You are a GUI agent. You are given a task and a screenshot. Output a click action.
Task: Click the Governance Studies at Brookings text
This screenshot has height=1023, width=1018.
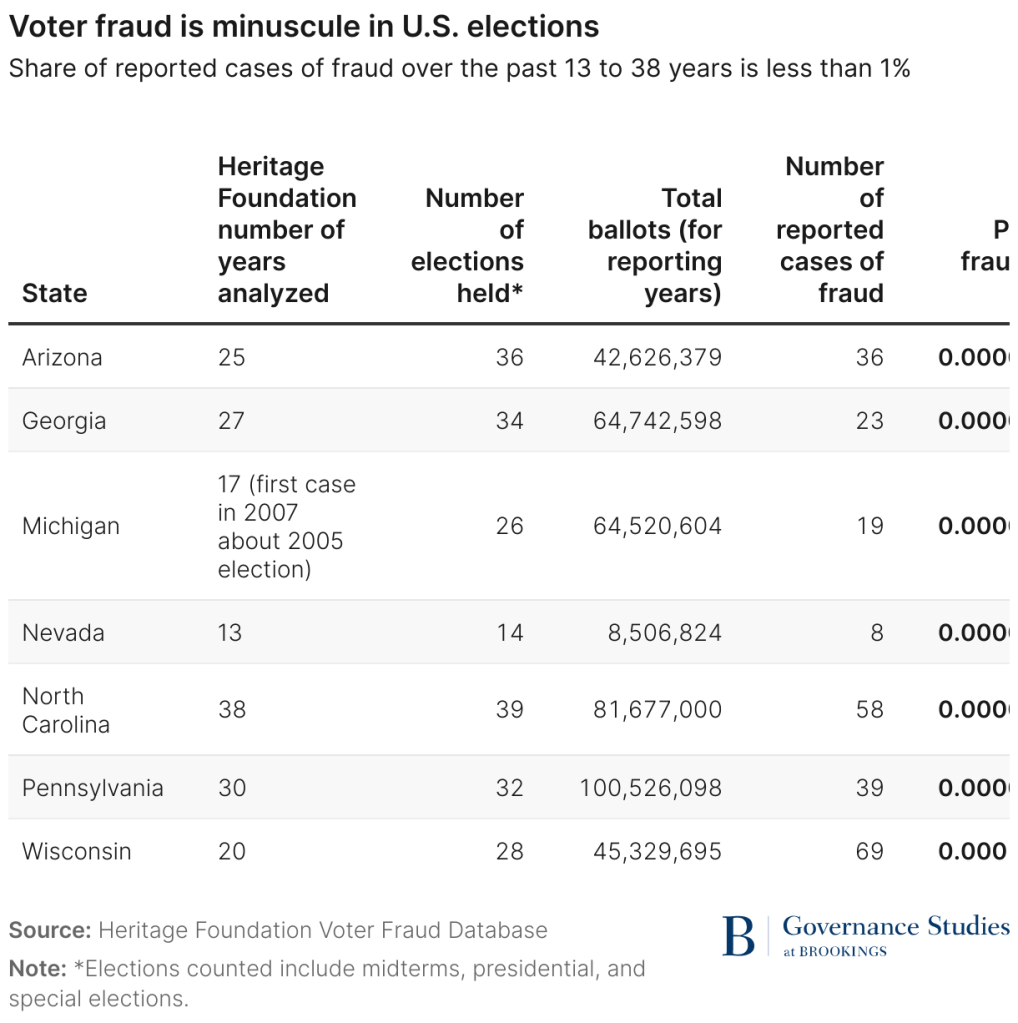[895, 936]
